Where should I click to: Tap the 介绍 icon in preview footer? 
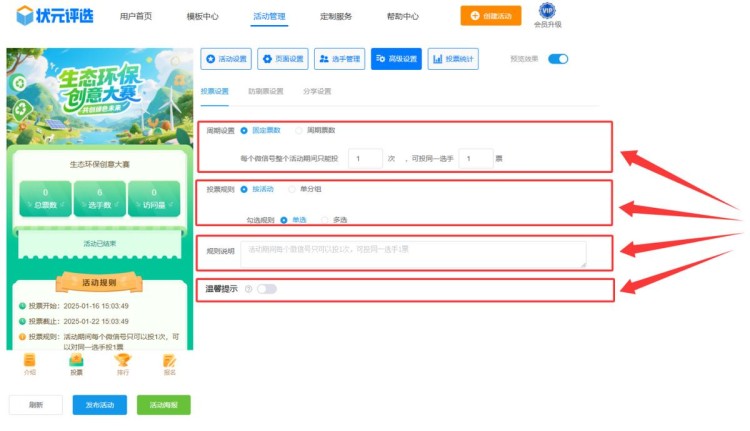(29, 361)
